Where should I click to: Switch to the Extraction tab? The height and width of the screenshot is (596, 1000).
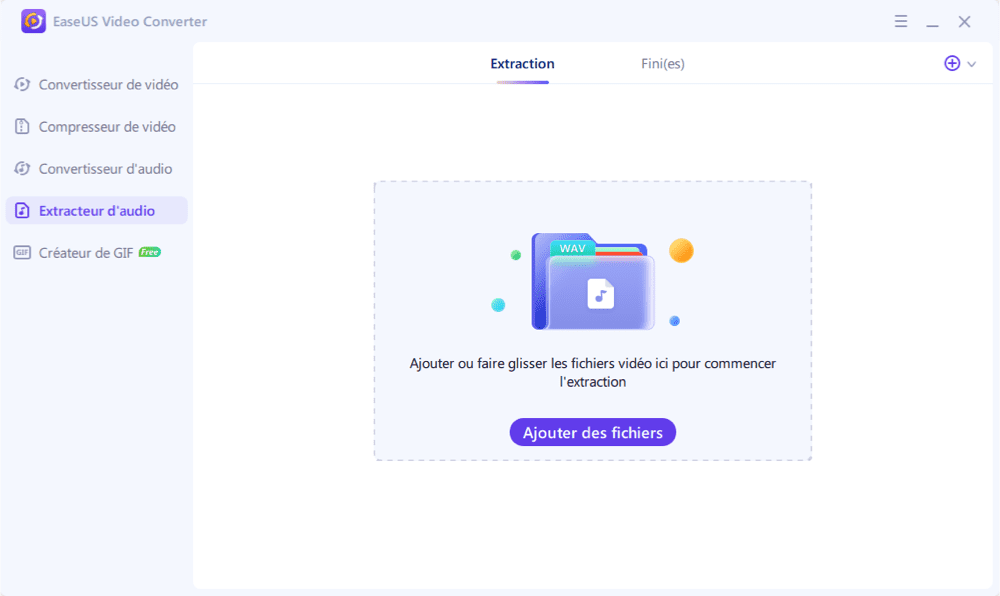[522, 64]
